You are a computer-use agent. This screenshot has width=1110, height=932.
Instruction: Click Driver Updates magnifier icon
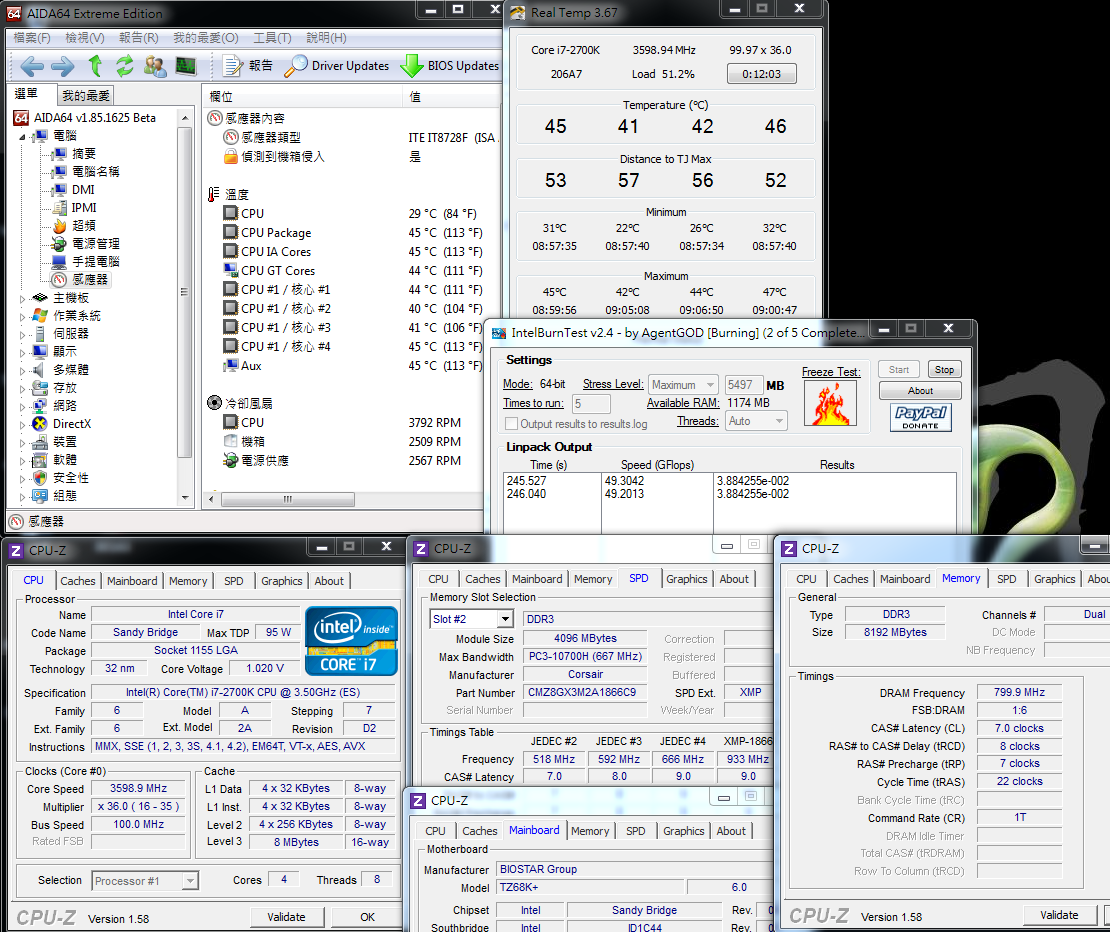(x=296, y=65)
